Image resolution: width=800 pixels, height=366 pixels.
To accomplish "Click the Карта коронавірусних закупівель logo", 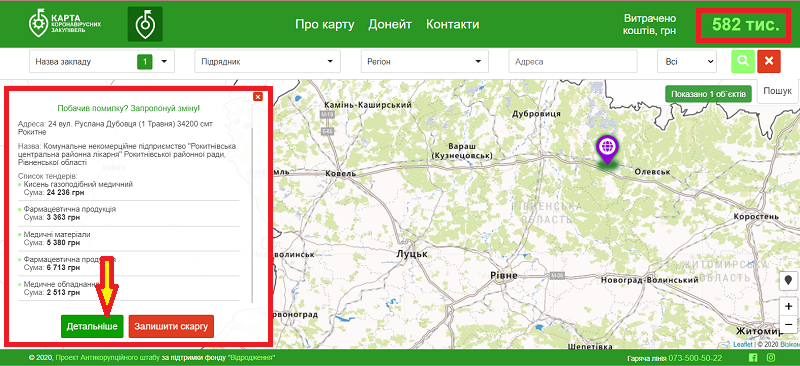I will (64, 23).
